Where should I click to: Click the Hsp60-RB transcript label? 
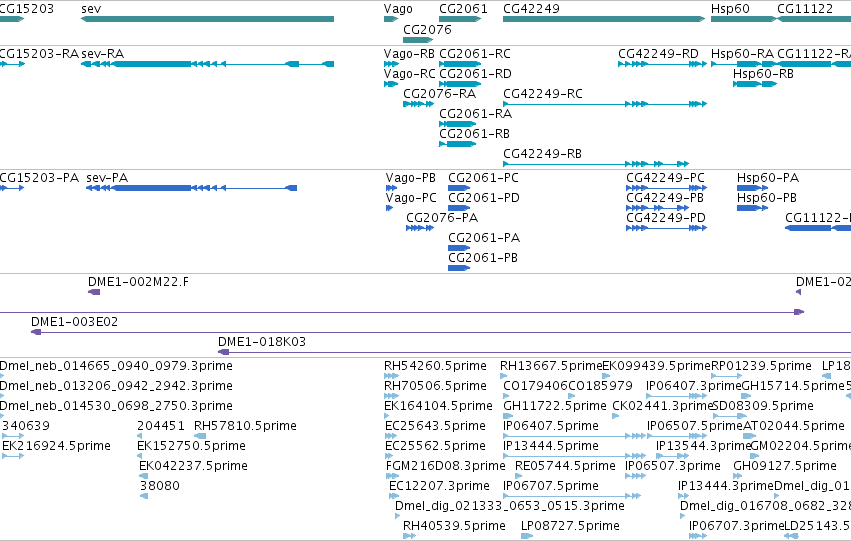coord(763,74)
